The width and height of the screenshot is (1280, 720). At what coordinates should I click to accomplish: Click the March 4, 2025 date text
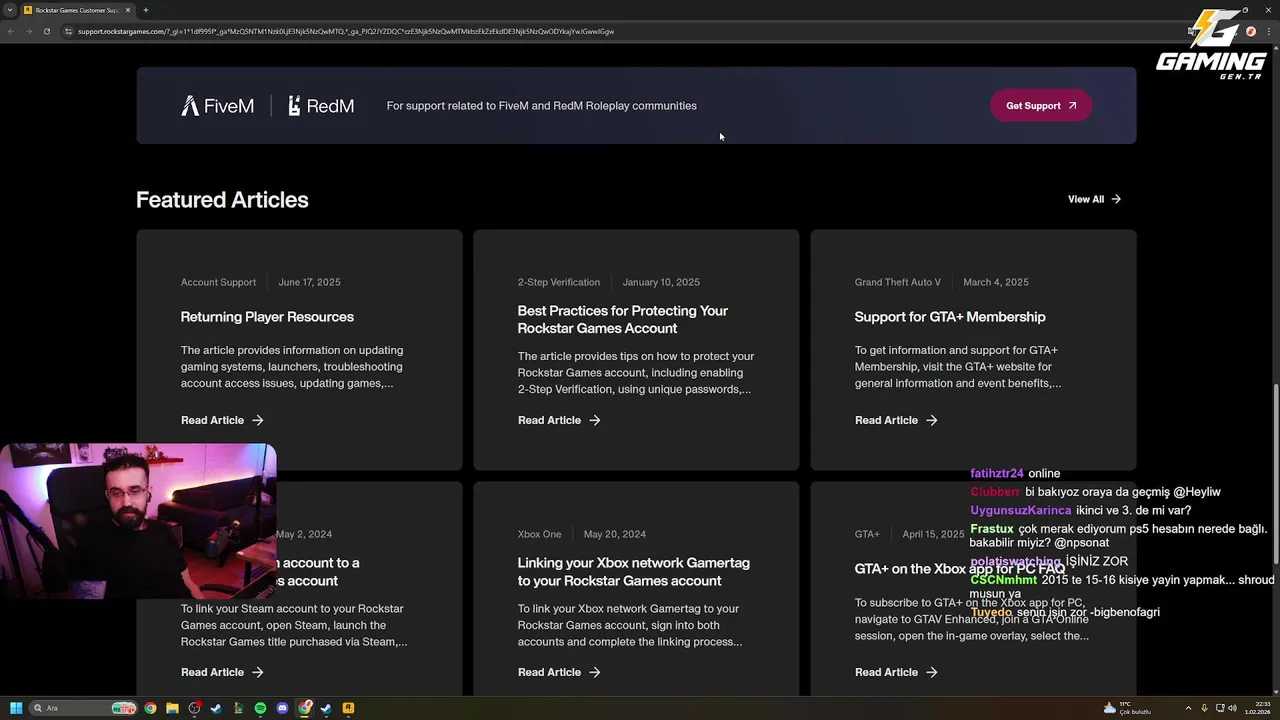(996, 282)
